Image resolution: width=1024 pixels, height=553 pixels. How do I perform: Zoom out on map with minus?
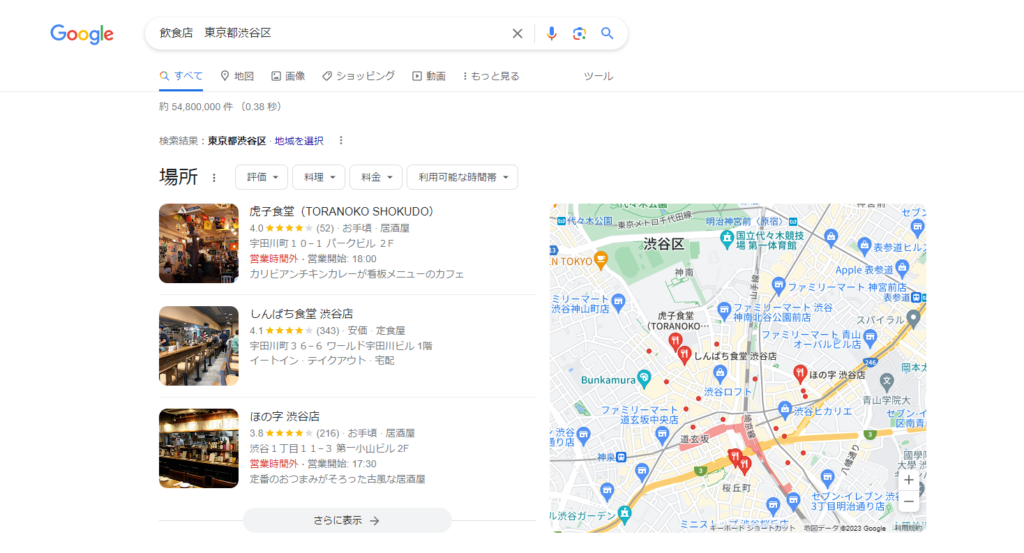point(908,501)
